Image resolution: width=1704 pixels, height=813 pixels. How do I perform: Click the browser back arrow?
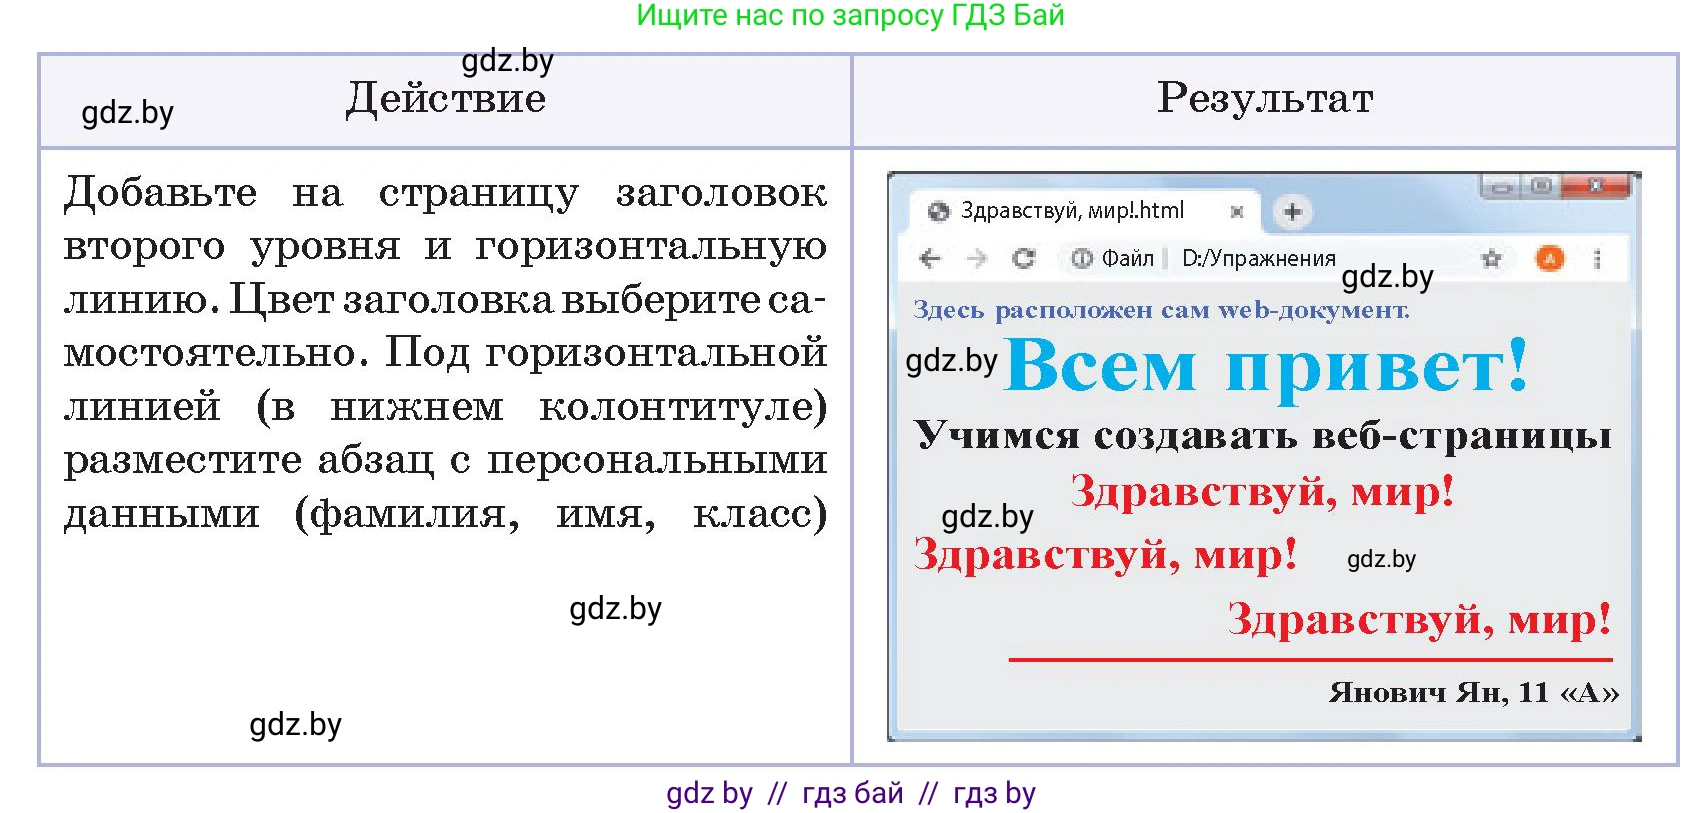[x=930, y=259]
